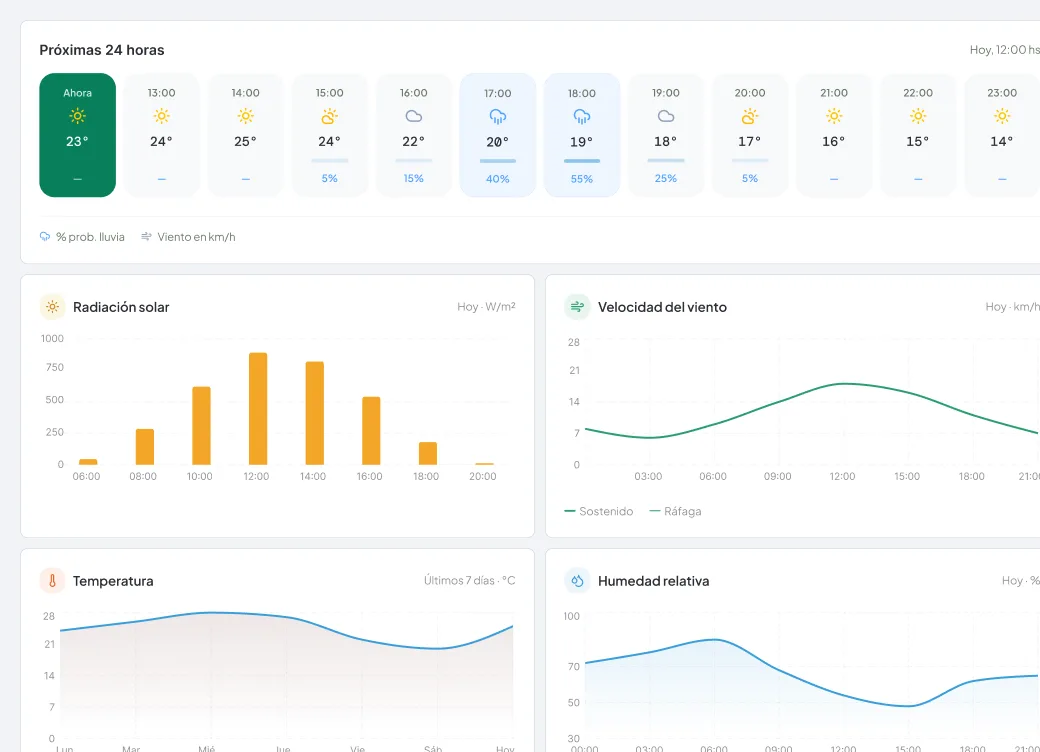1040x752 pixels.
Task: Click the 'Radiación solar' title
Action: tap(121, 307)
